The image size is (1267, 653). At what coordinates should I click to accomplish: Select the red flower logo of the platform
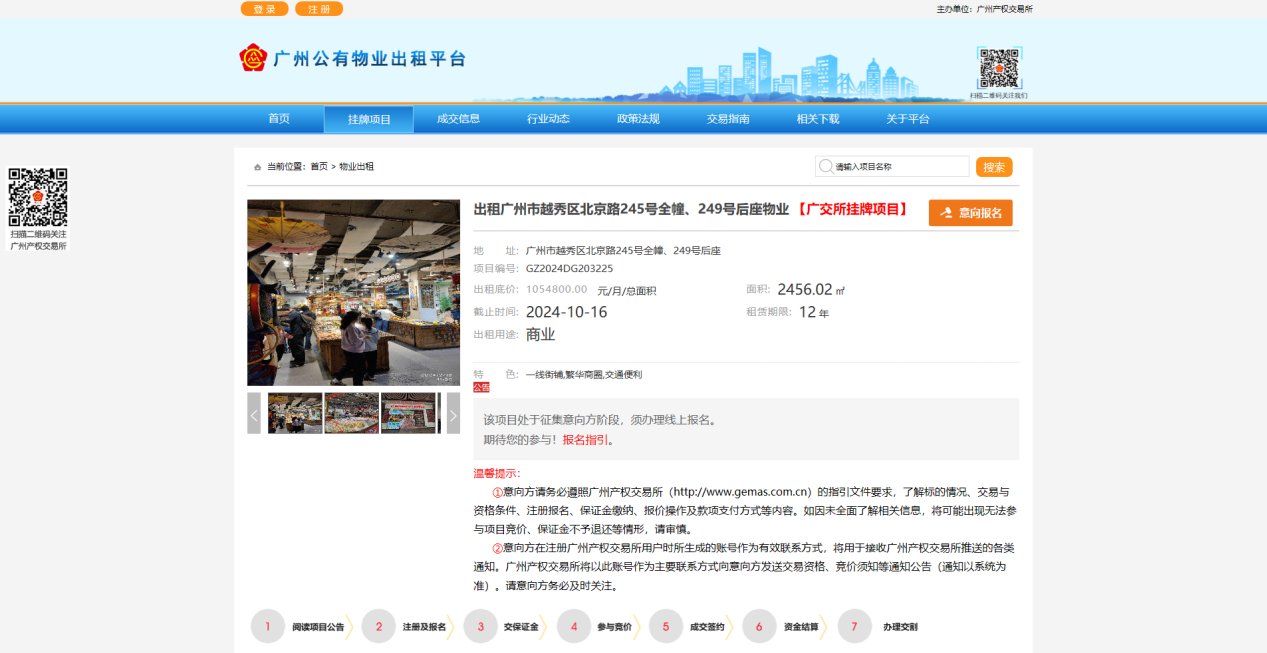(x=251, y=58)
